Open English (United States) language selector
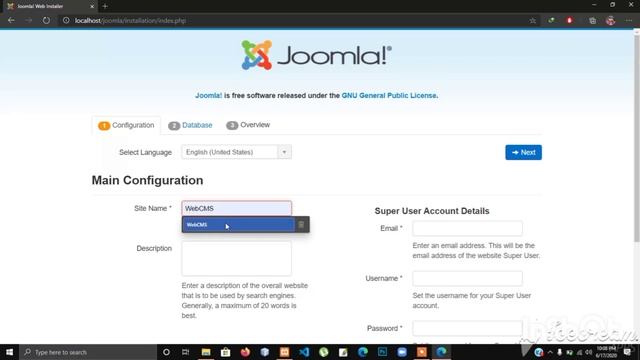The image size is (640, 360). pos(237,152)
